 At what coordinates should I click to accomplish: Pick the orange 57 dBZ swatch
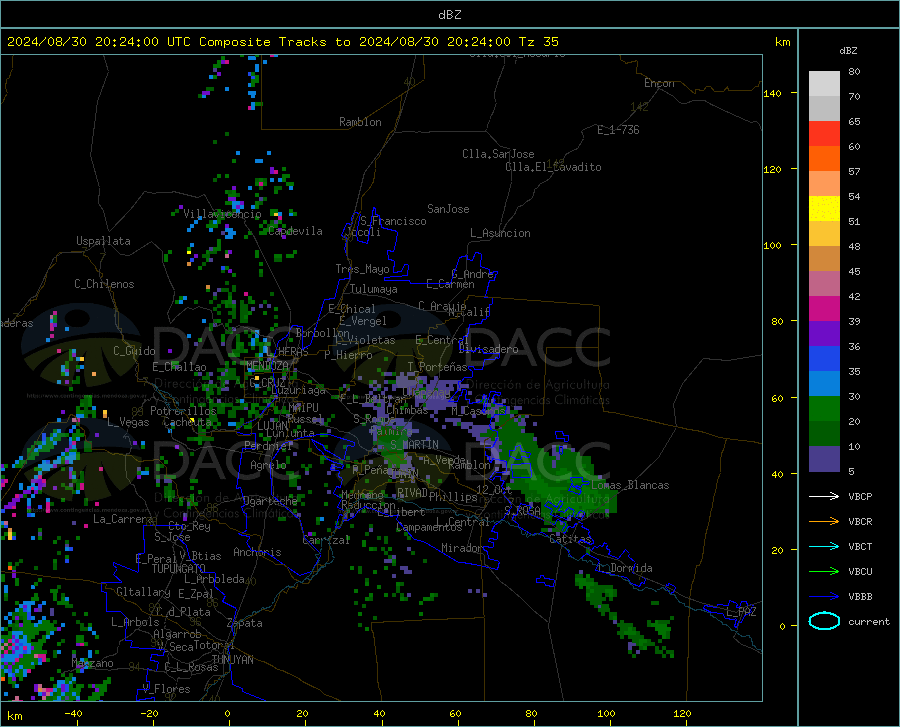824,159
